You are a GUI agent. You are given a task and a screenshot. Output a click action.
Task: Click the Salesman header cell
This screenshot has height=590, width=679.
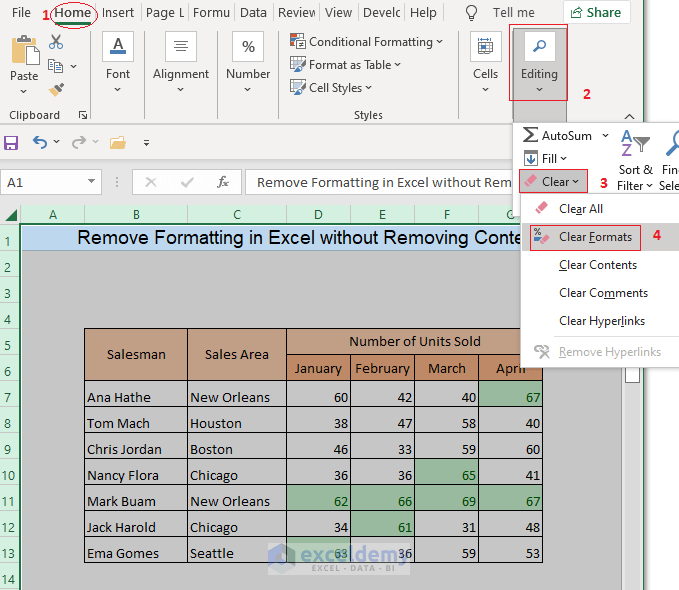136,354
